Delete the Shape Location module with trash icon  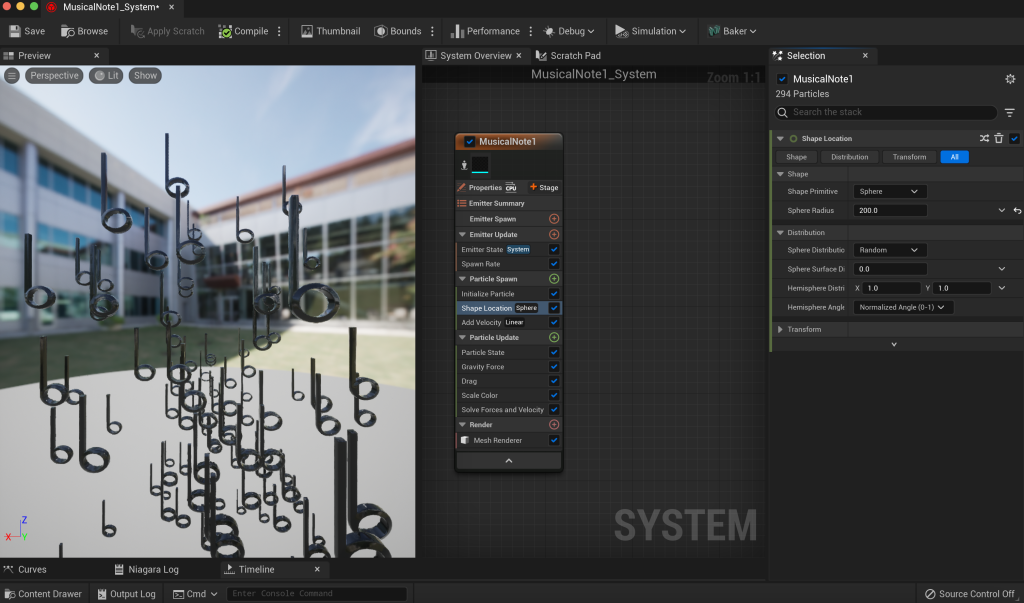pyautogui.click(x=998, y=139)
